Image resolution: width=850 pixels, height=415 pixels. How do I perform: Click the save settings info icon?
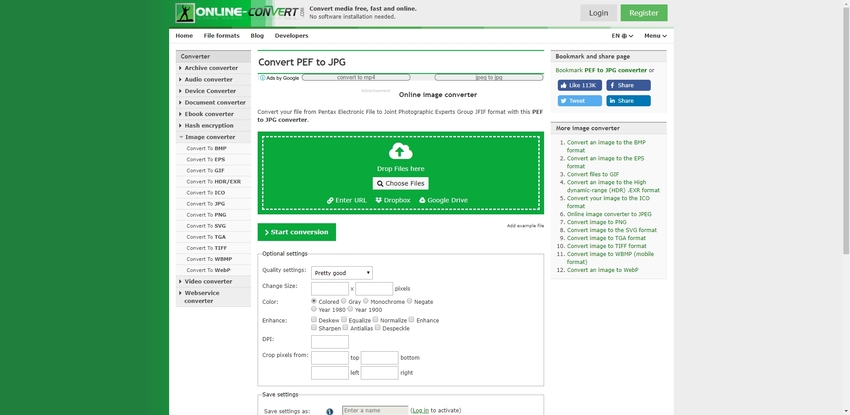(329, 410)
